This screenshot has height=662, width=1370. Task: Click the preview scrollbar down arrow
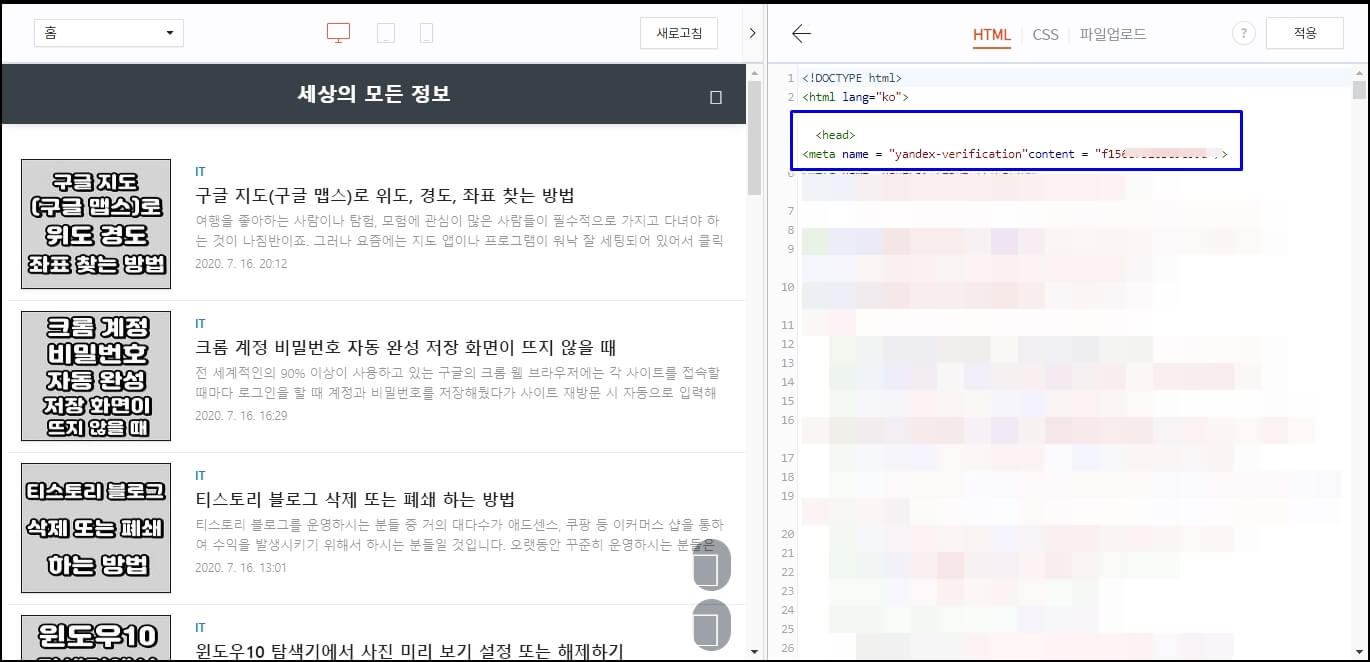tap(754, 652)
